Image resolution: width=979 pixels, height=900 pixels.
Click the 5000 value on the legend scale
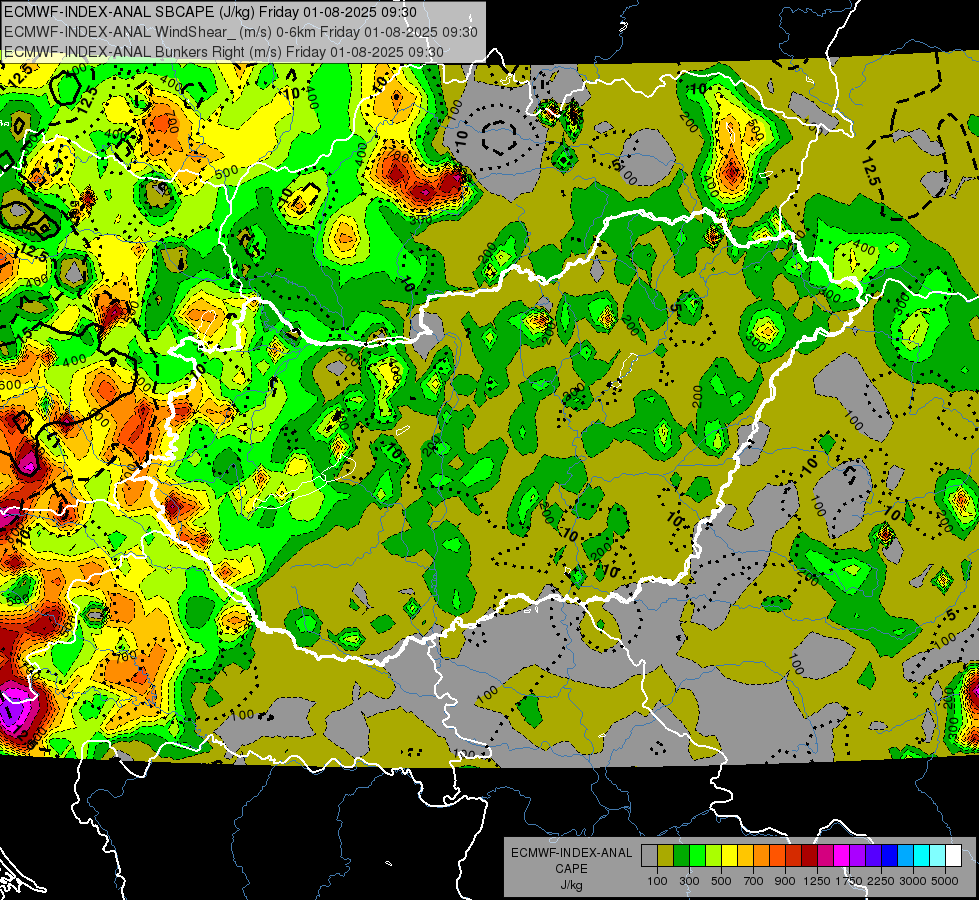pos(945,881)
